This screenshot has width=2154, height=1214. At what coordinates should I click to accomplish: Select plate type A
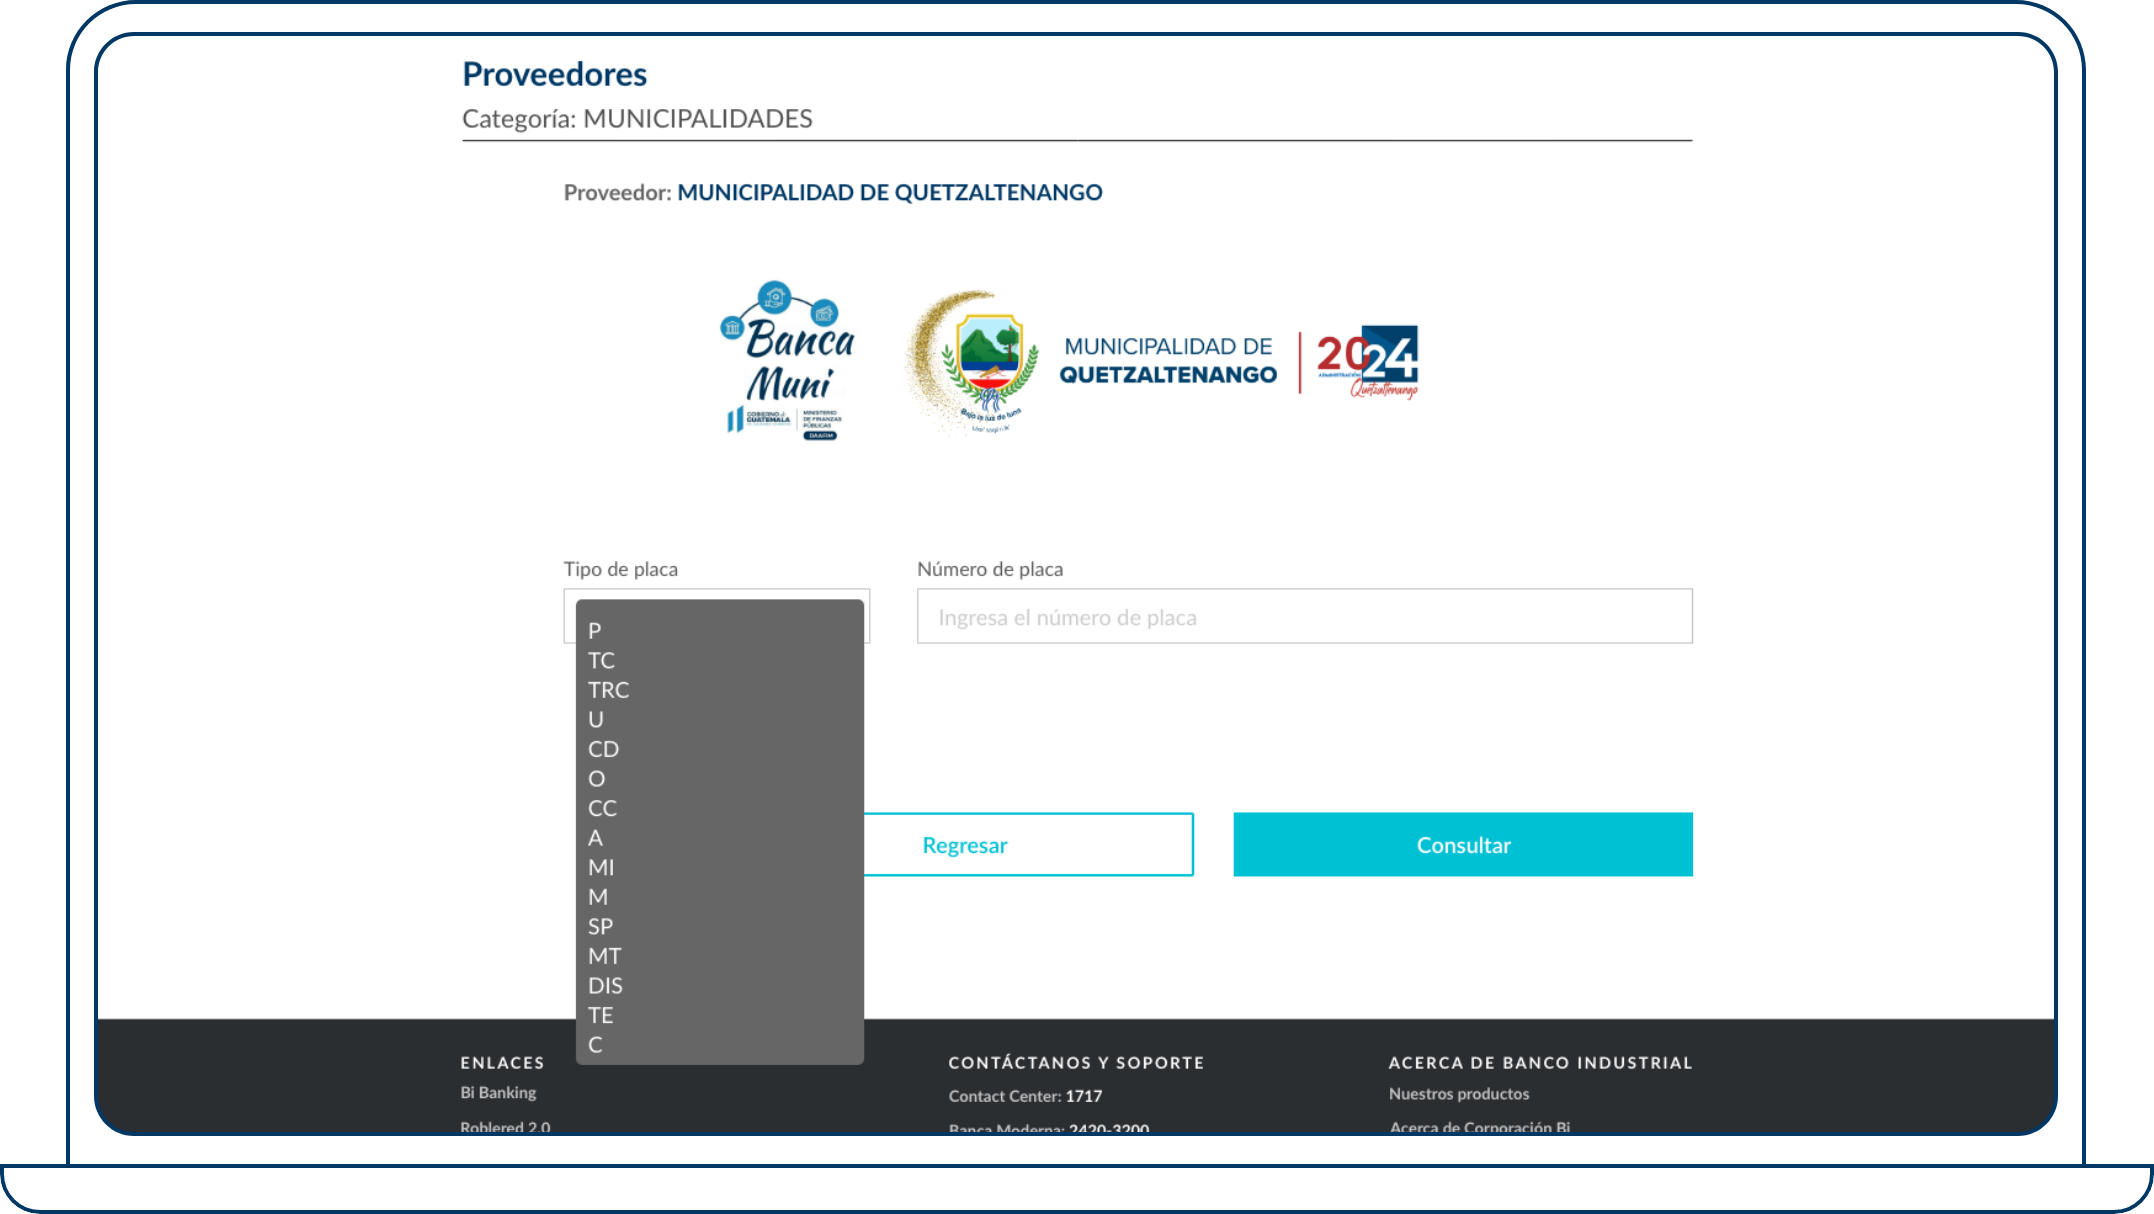[719, 838]
